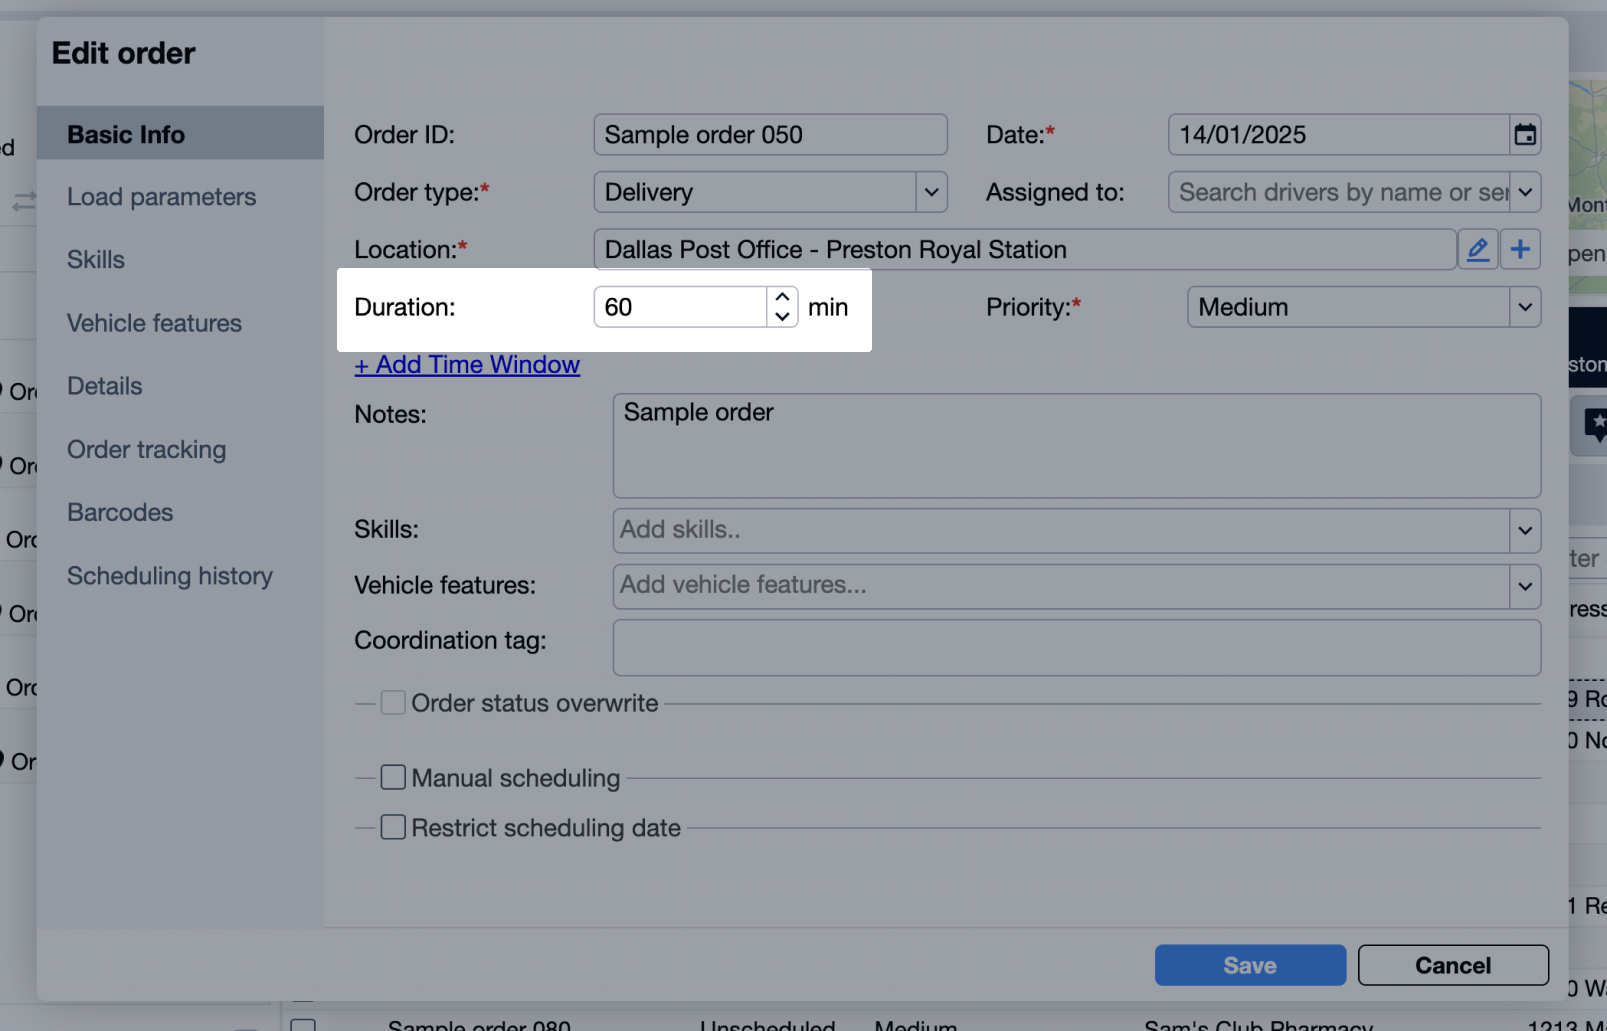1607x1031 pixels.
Task: Click the pencil icon to edit the location
Action: pyautogui.click(x=1478, y=249)
